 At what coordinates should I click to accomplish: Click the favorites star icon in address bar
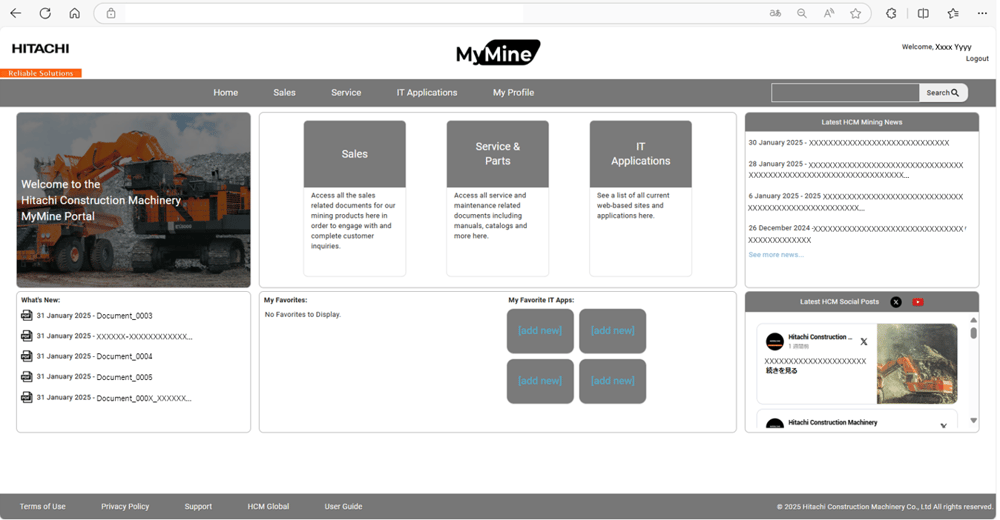click(856, 13)
